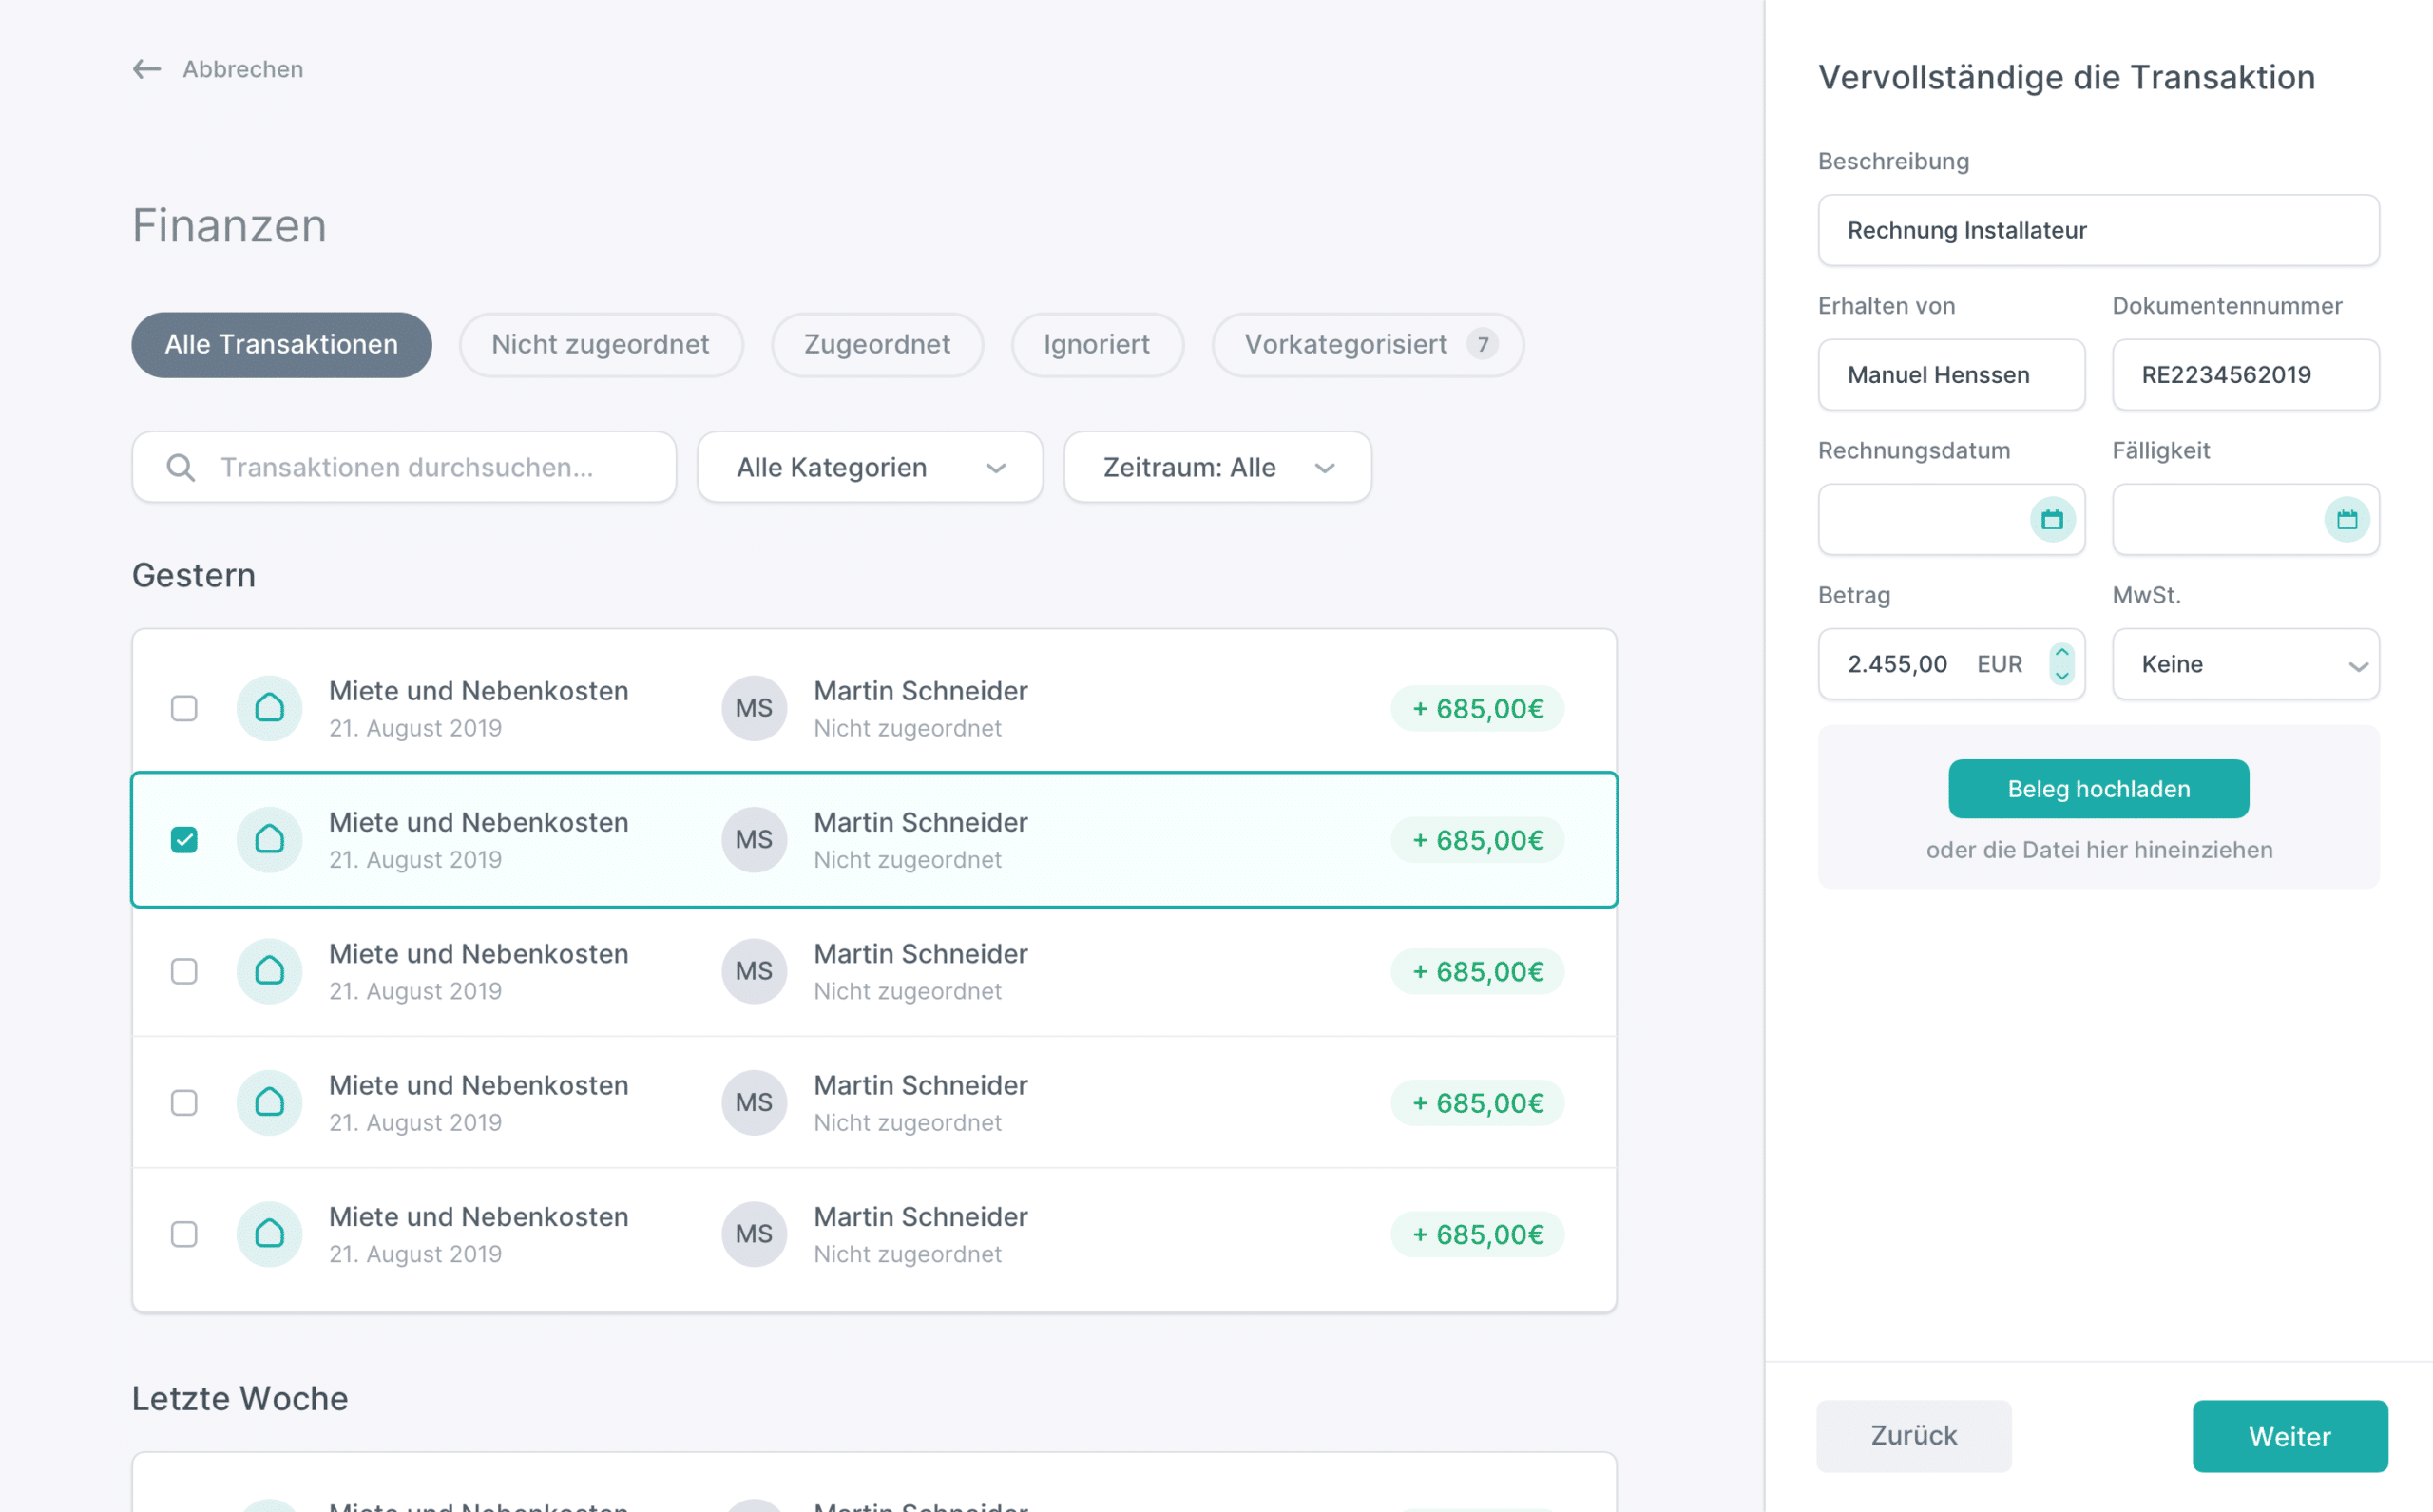Open the Alle Kategorien dropdown
Viewport: 2433px width, 1512px height.
click(870, 467)
